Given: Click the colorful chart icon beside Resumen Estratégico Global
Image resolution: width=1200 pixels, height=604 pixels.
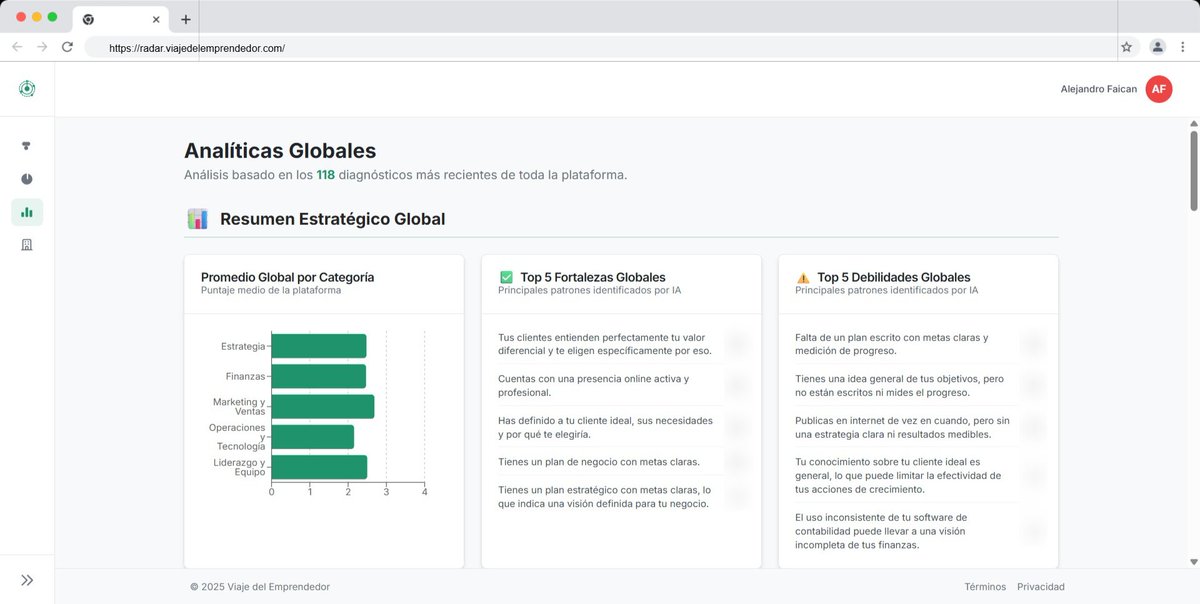Looking at the screenshot, I should click(x=197, y=219).
